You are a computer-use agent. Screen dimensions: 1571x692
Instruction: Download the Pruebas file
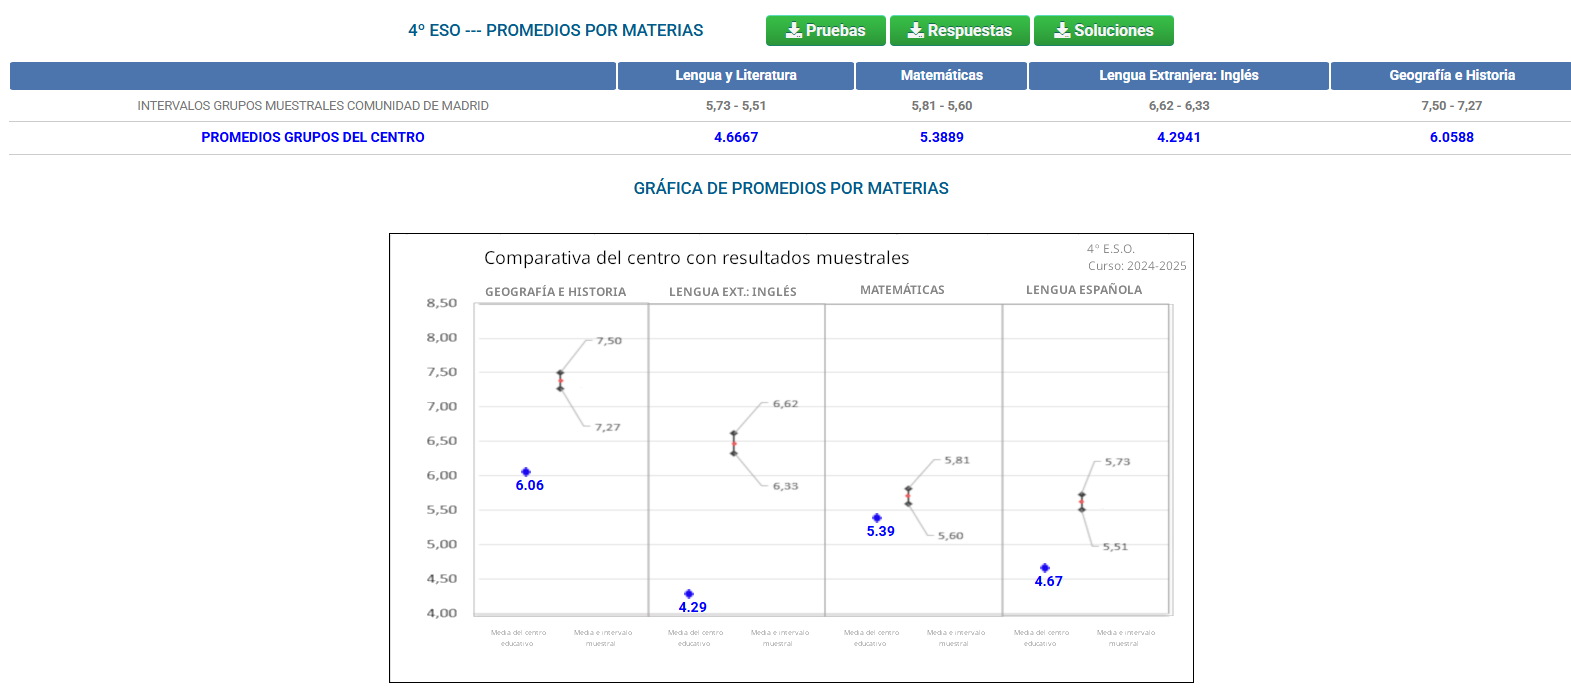click(825, 31)
